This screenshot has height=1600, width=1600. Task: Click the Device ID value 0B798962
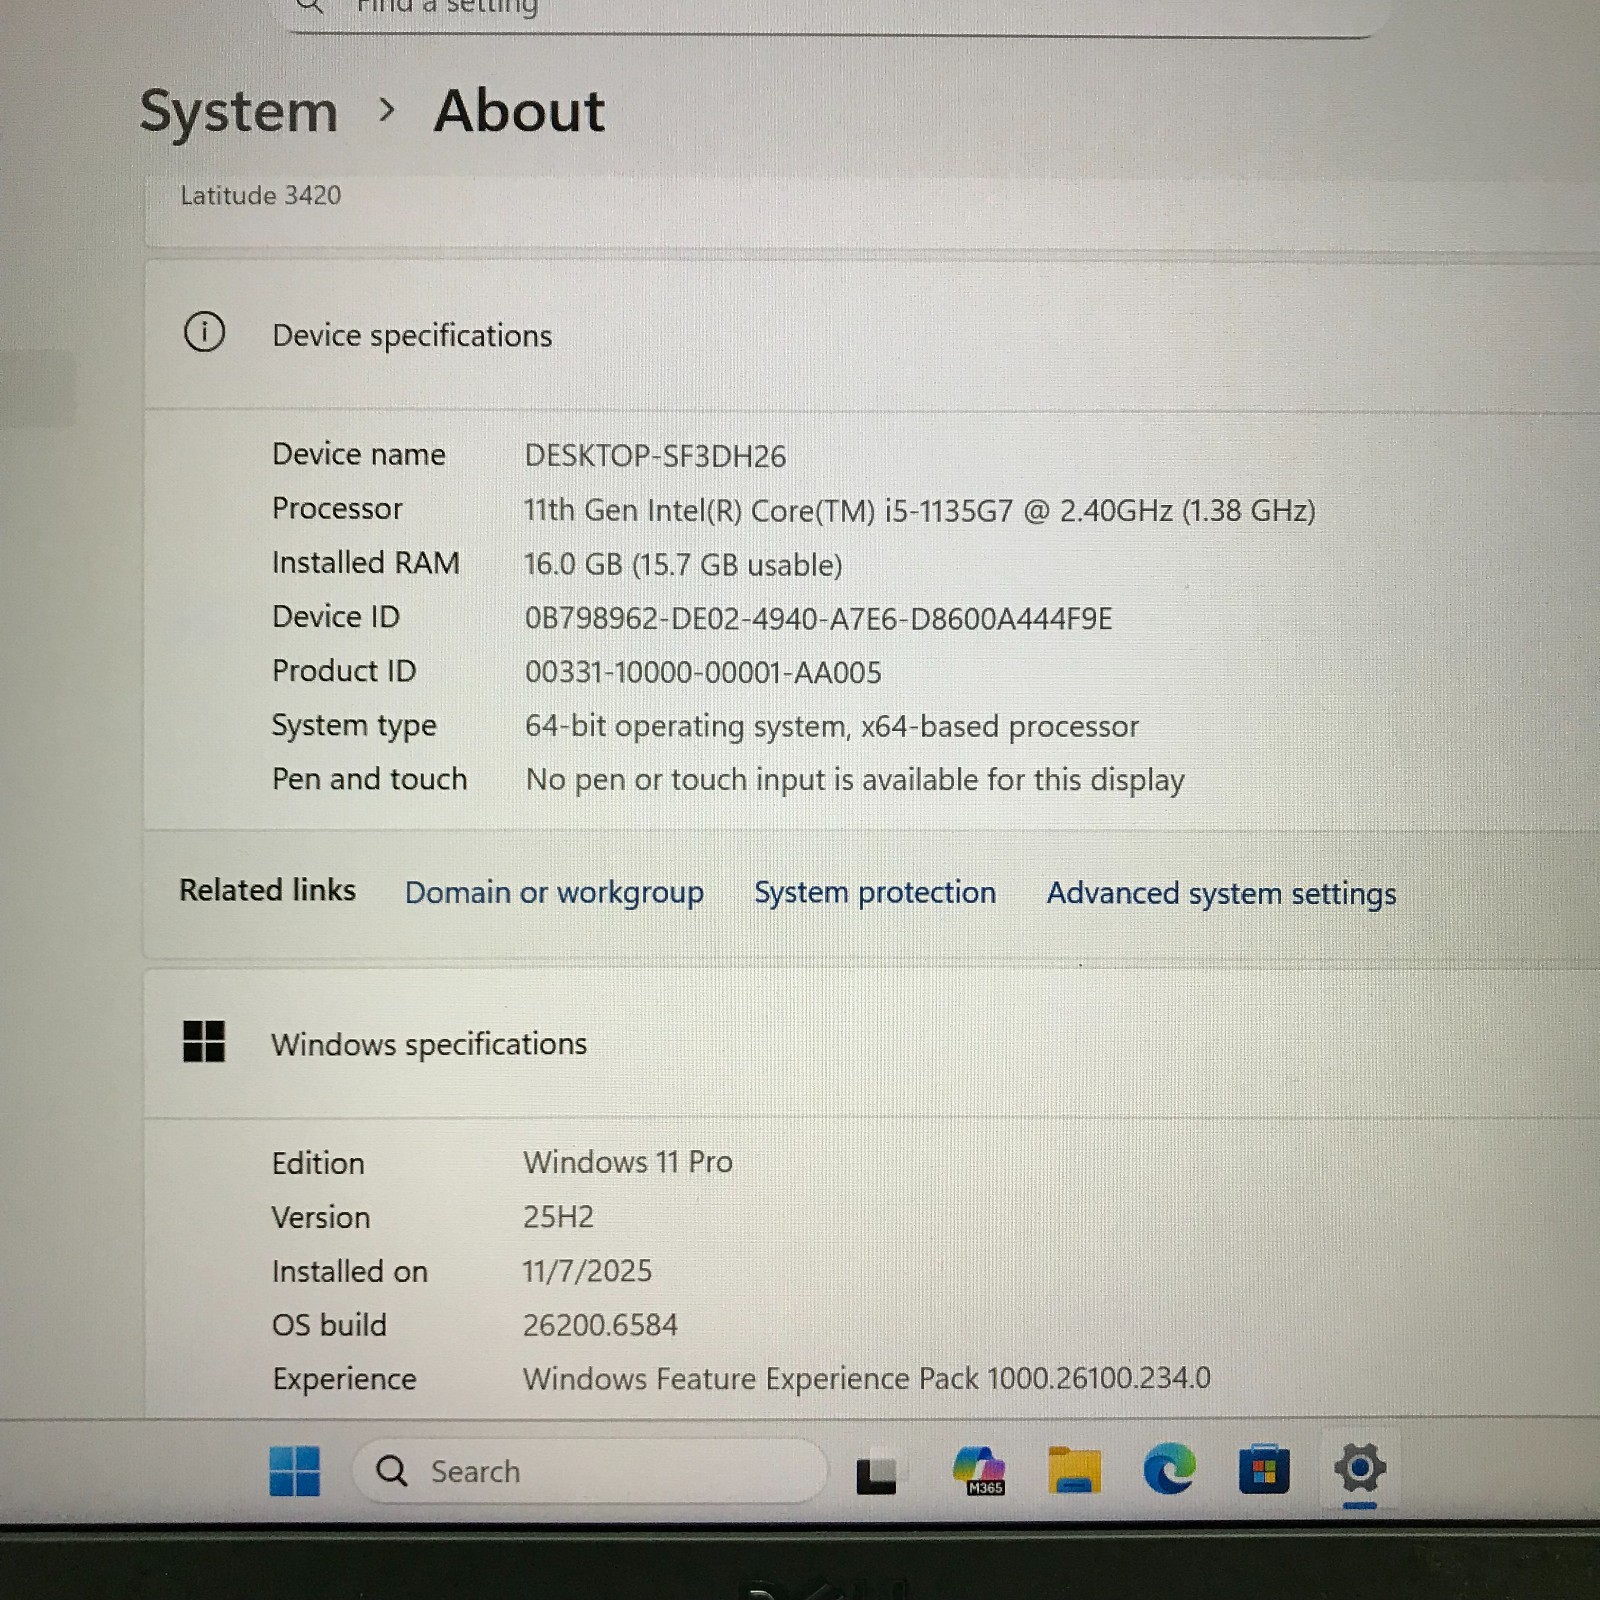pos(818,619)
